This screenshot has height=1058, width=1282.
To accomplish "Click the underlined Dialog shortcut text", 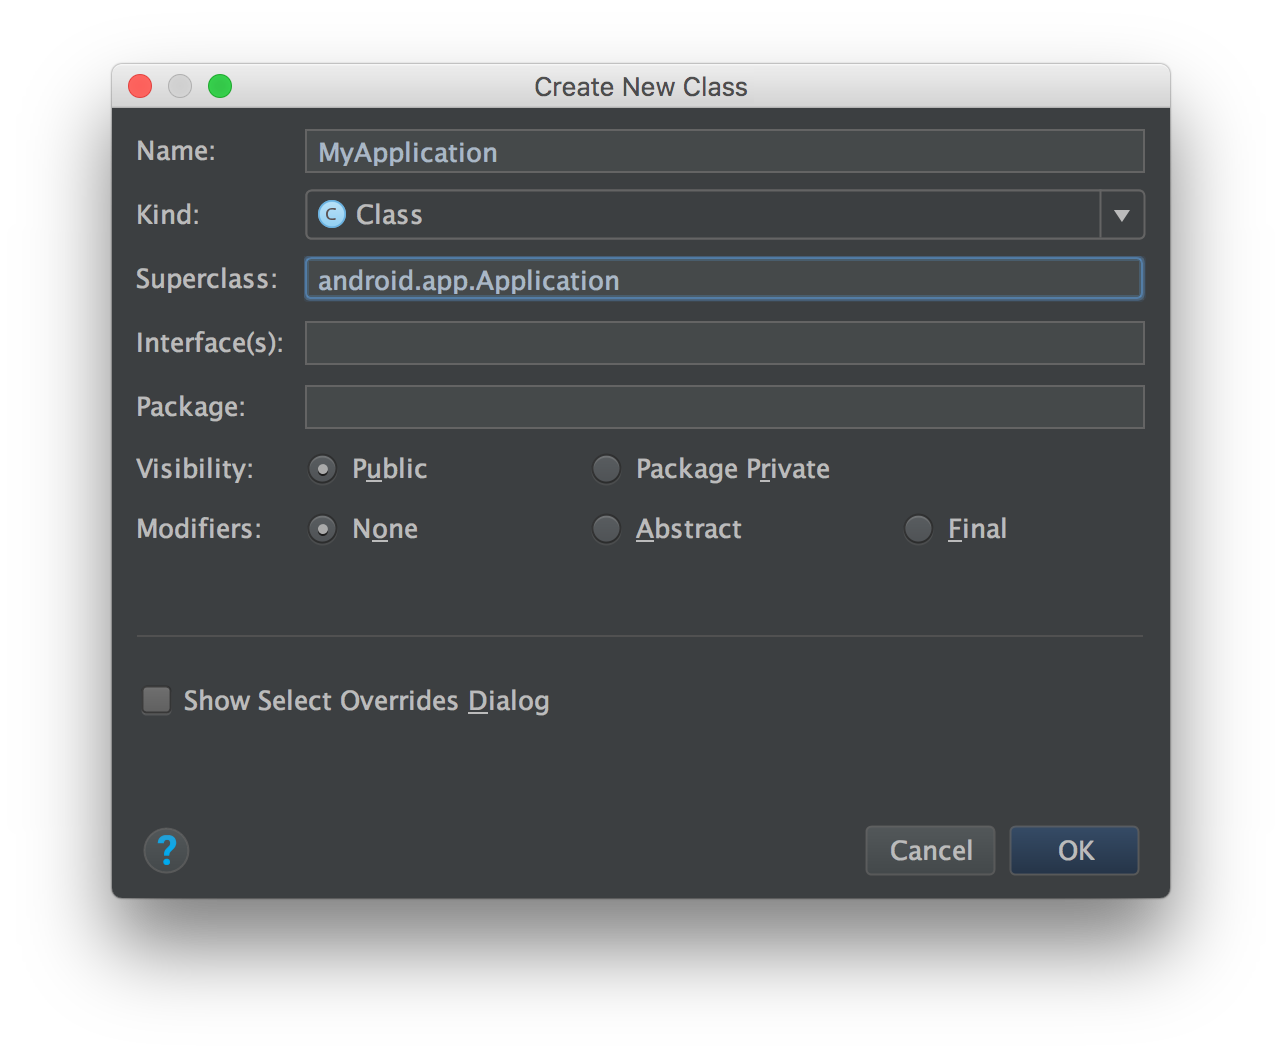I will click(x=508, y=700).
